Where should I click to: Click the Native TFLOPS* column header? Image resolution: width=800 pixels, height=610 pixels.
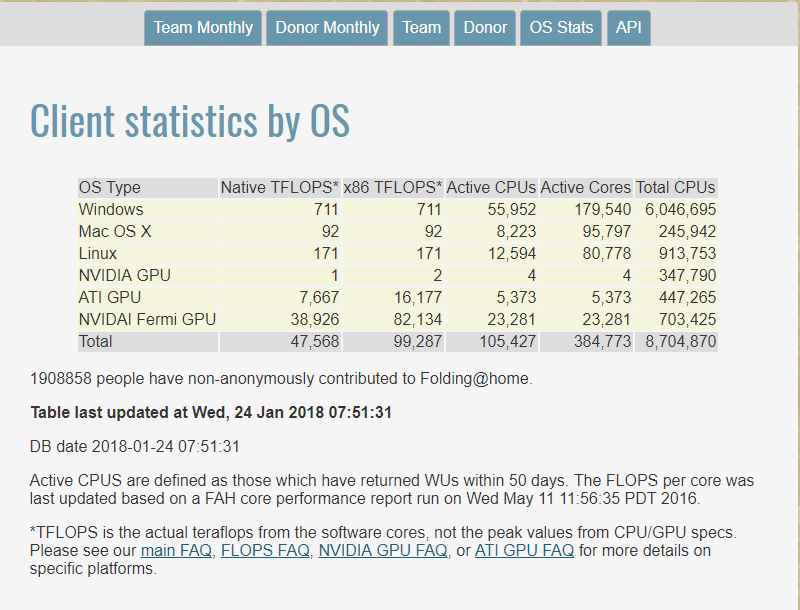[280, 188]
